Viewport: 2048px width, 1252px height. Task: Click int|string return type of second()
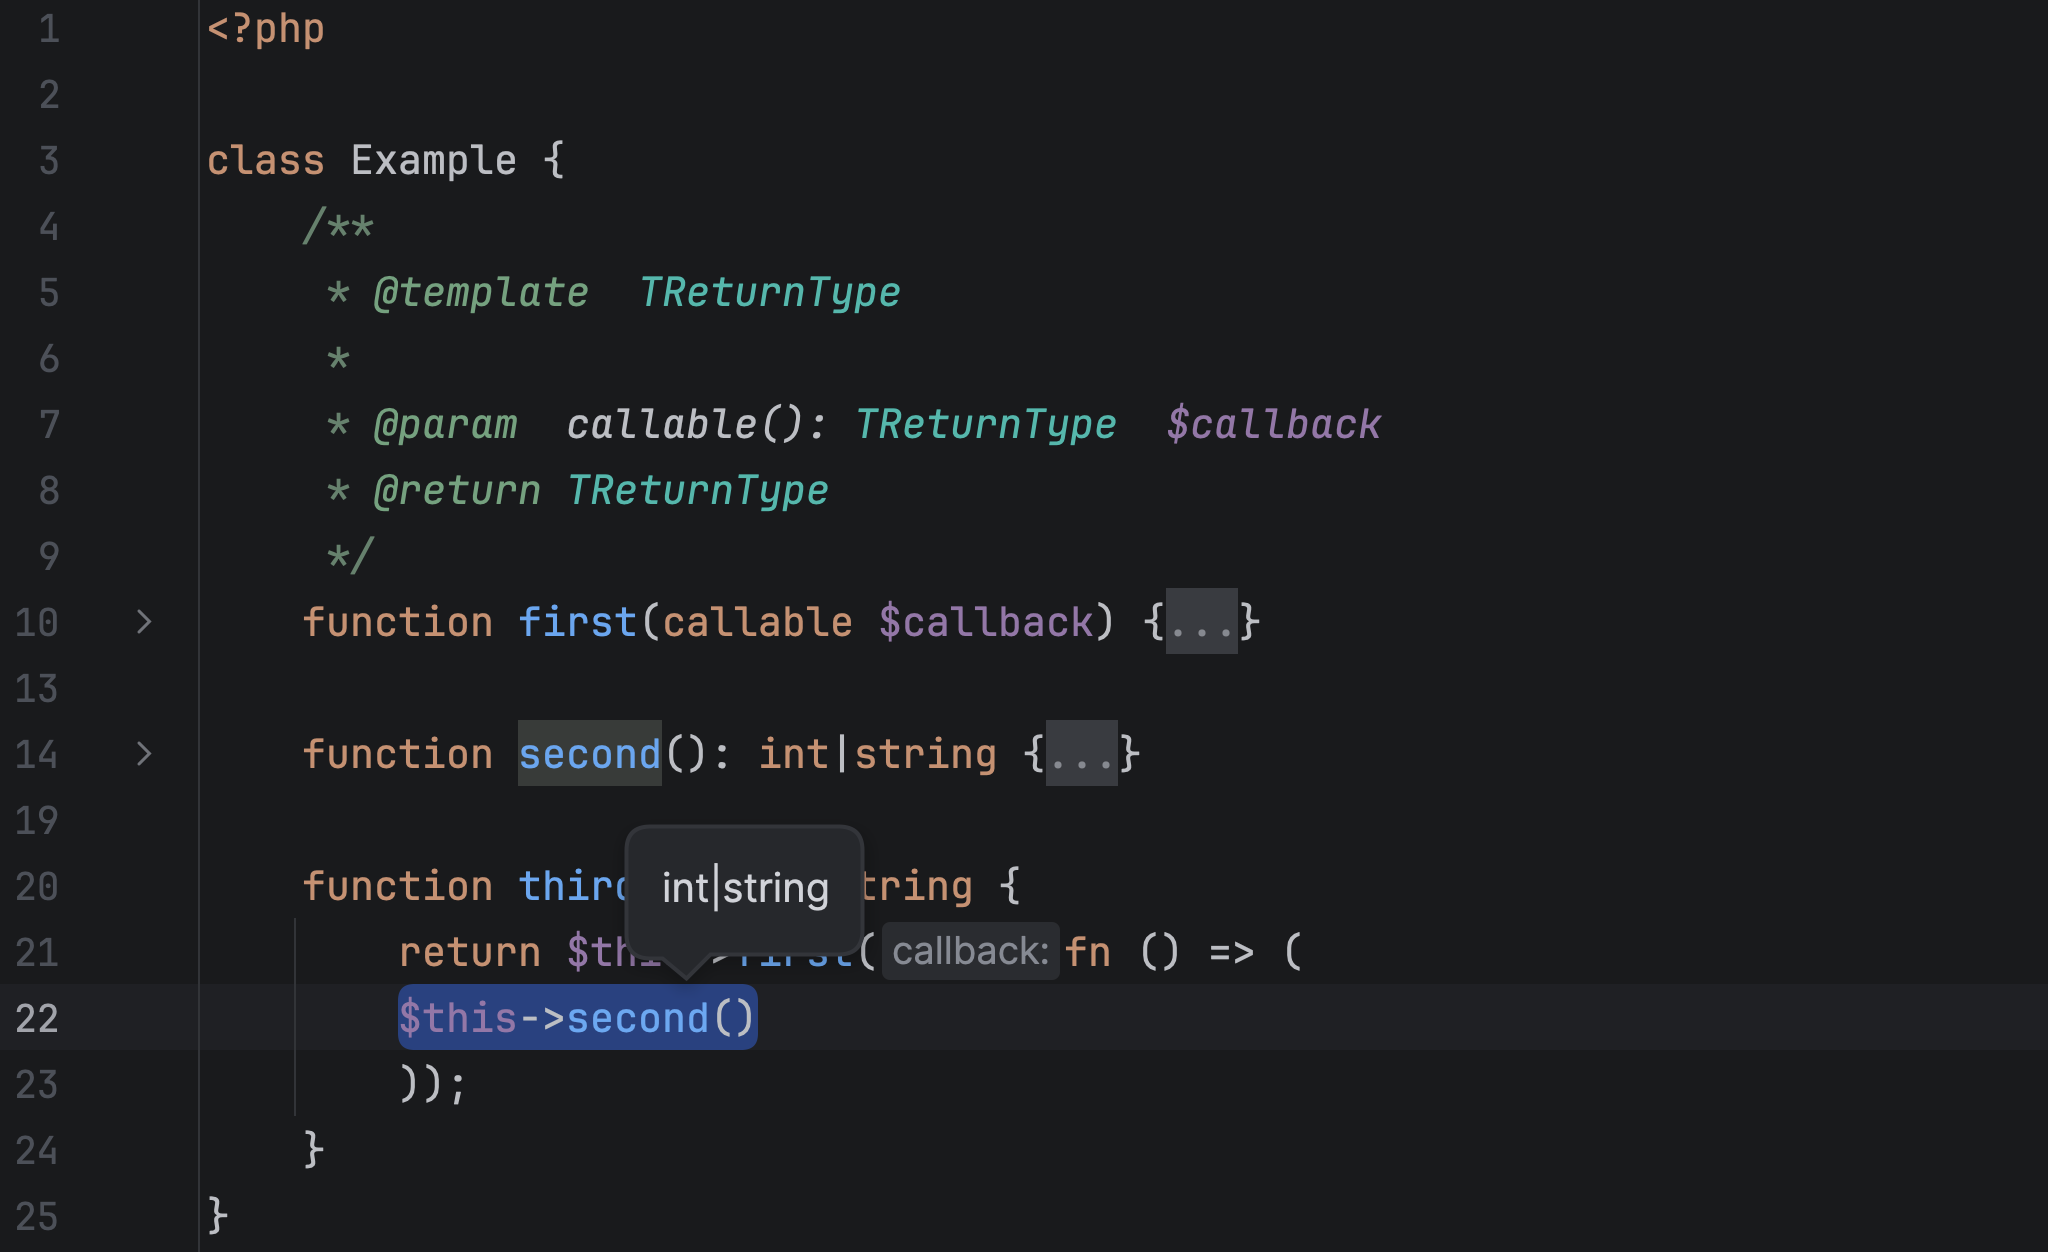click(877, 754)
